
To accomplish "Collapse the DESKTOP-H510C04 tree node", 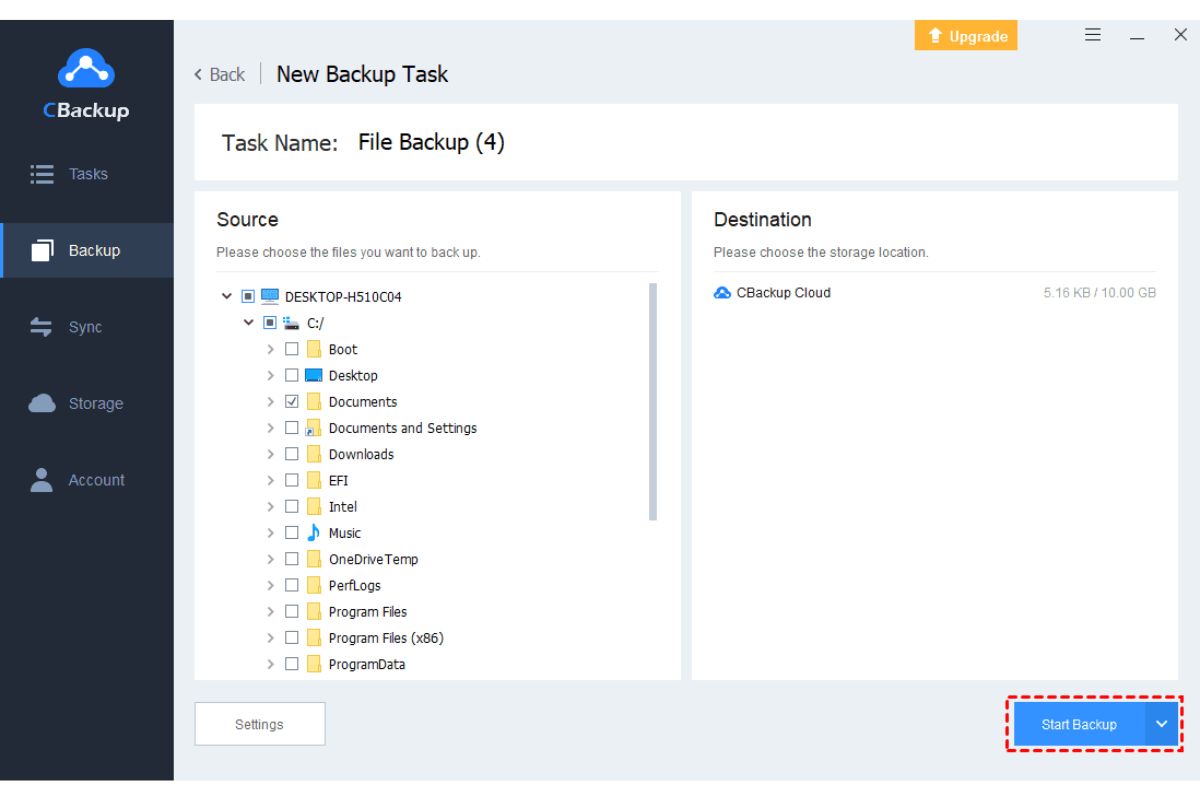I will (x=227, y=297).
